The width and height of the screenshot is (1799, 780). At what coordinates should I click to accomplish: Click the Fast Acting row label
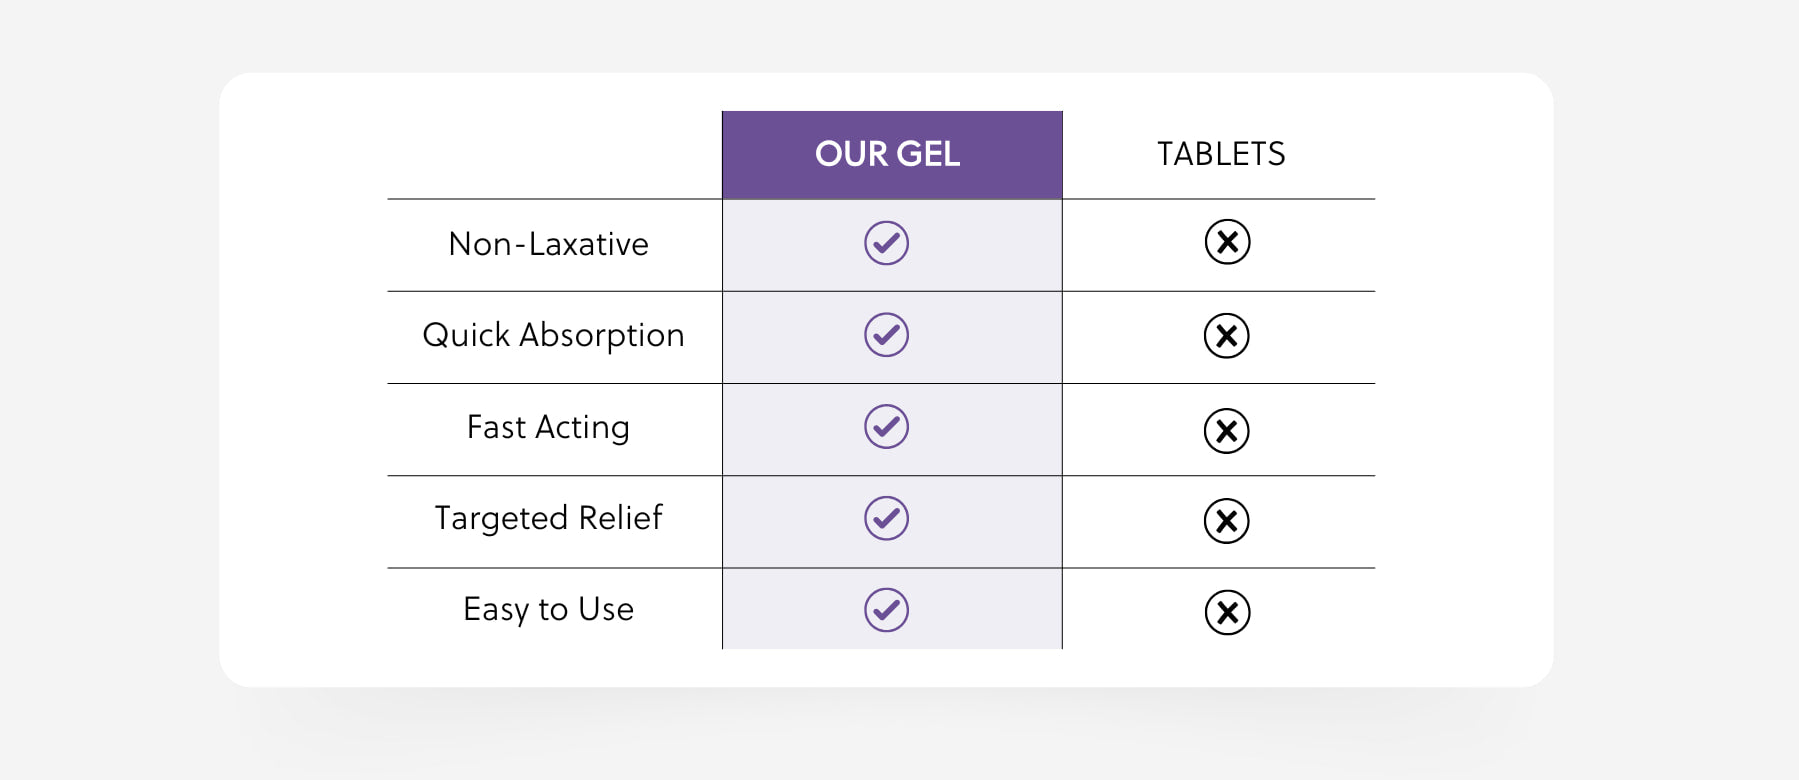tap(548, 428)
